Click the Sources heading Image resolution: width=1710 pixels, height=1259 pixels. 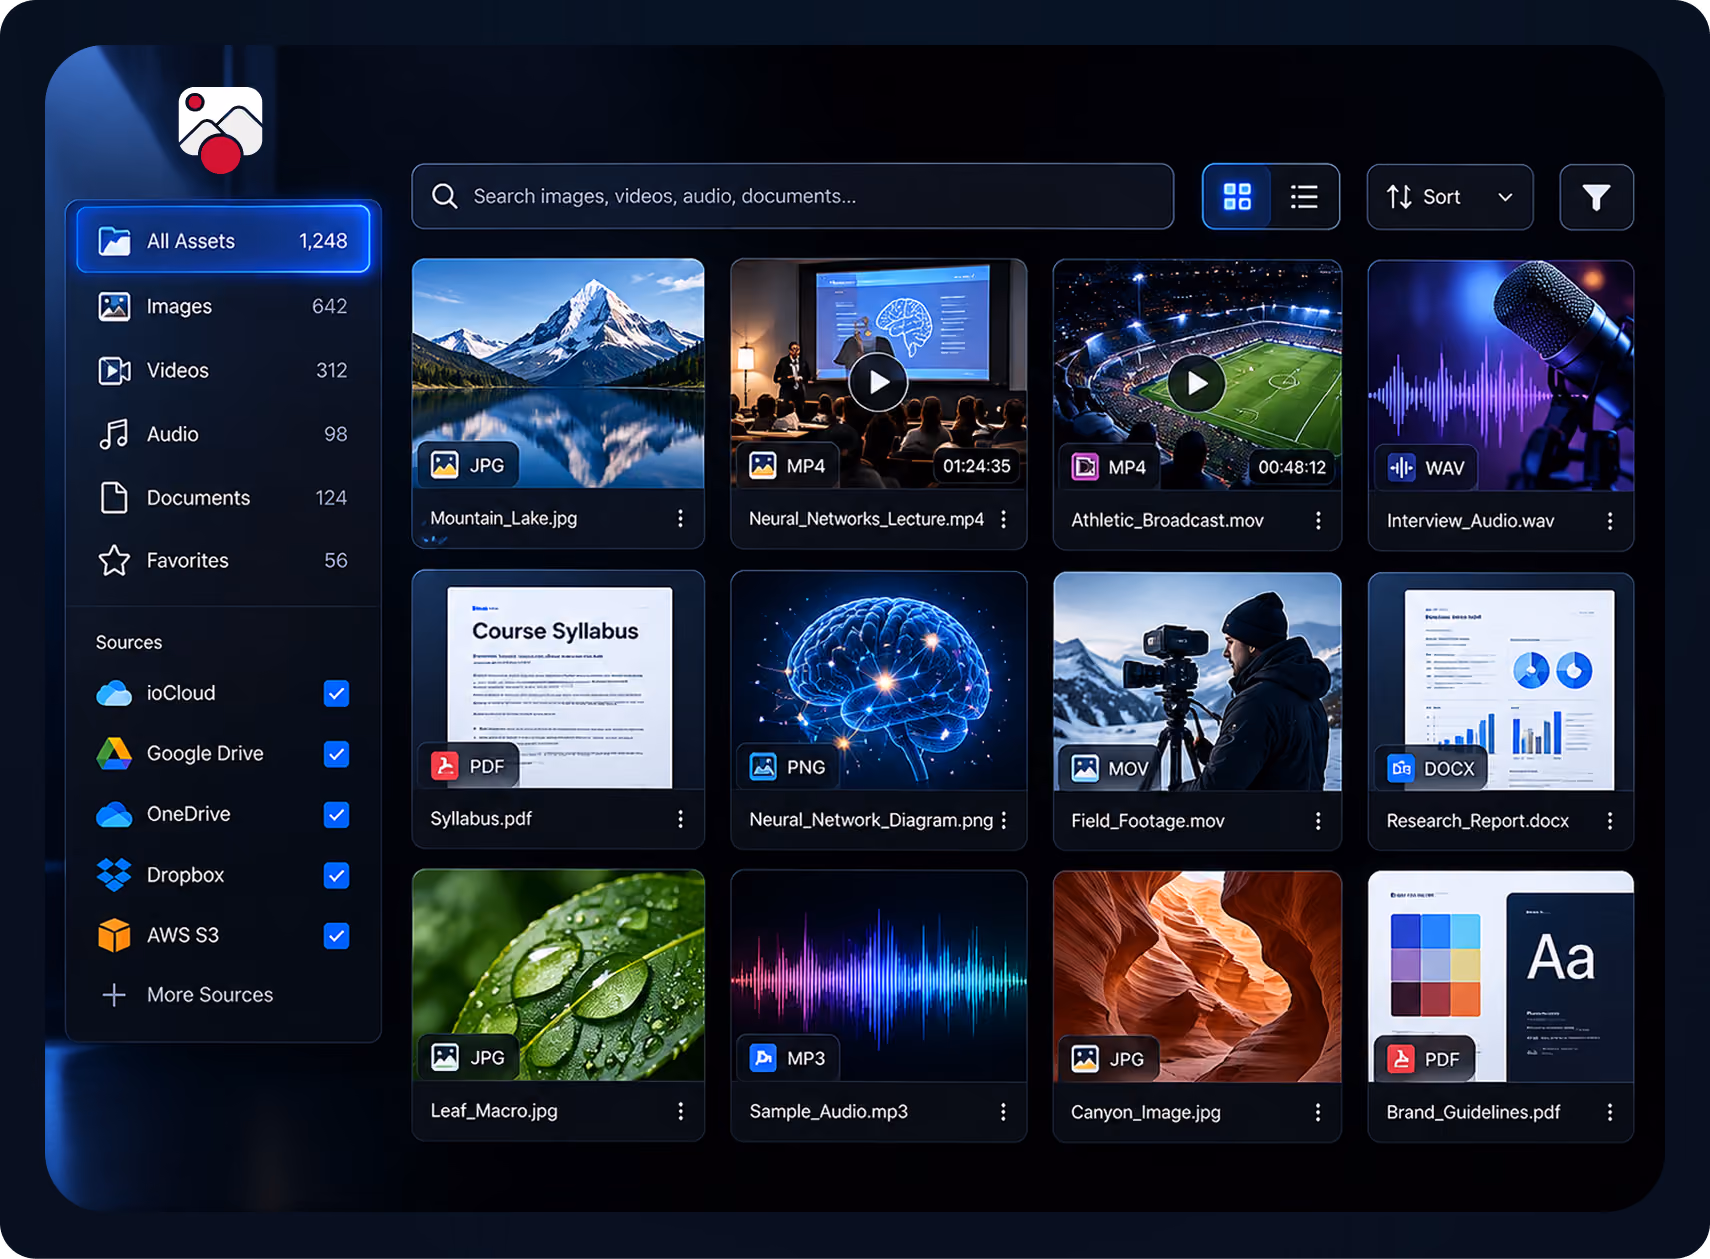pos(129,642)
